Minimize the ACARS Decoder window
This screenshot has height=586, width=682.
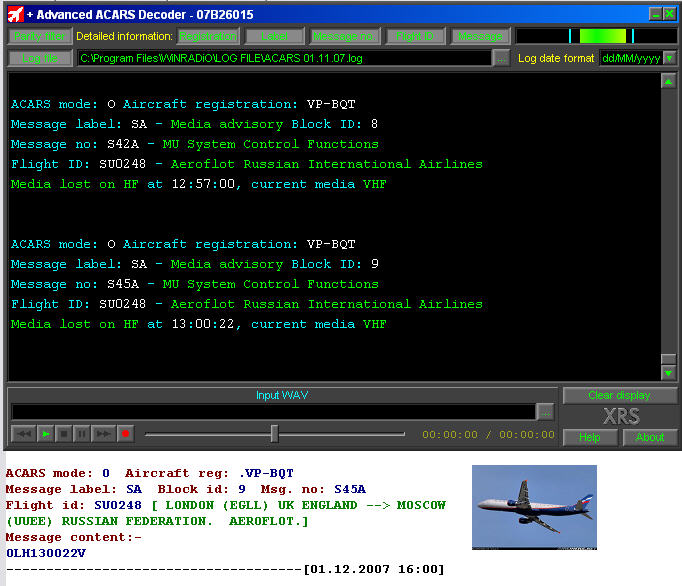655,14
